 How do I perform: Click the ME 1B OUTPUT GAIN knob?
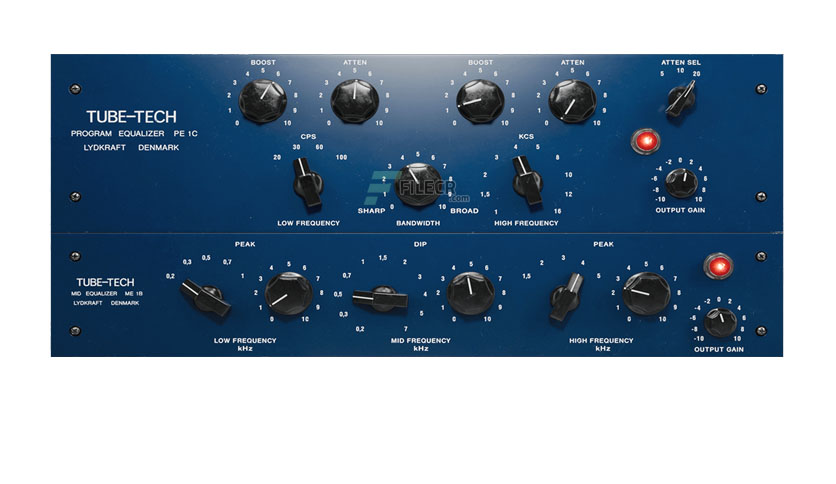coord(720,322)
